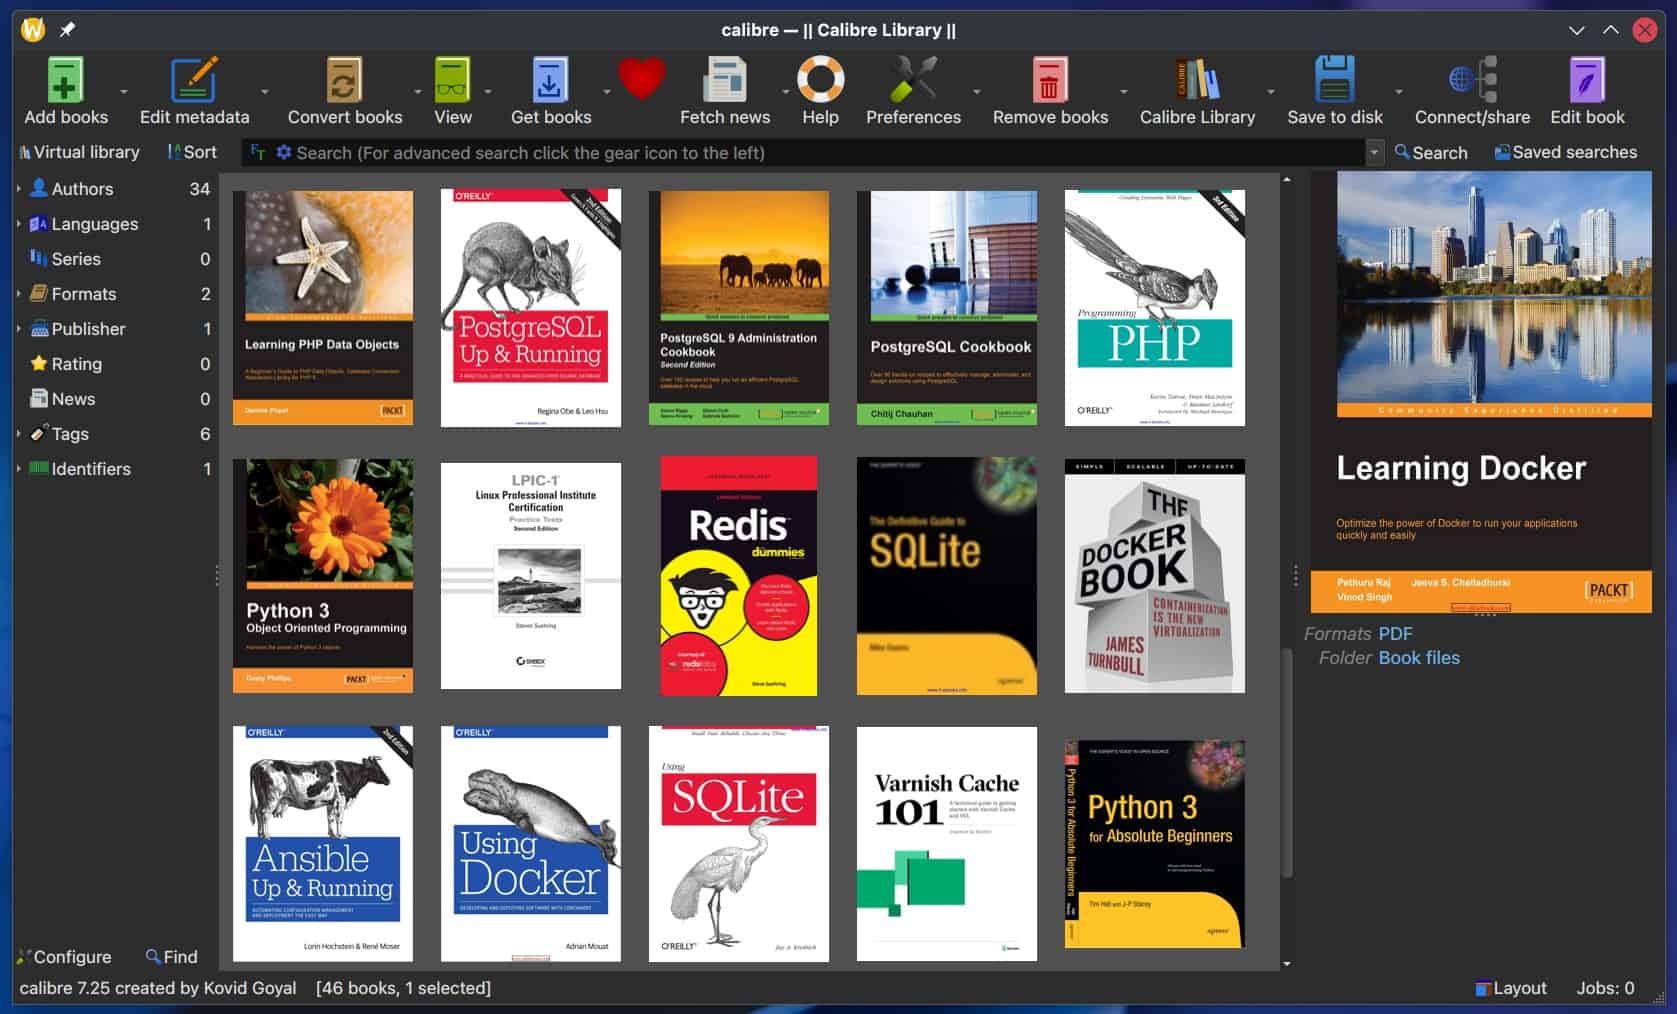The height and width of the screenshot is (1014, 1677).
Task: Open calibre Preferences
Action: 913,80
